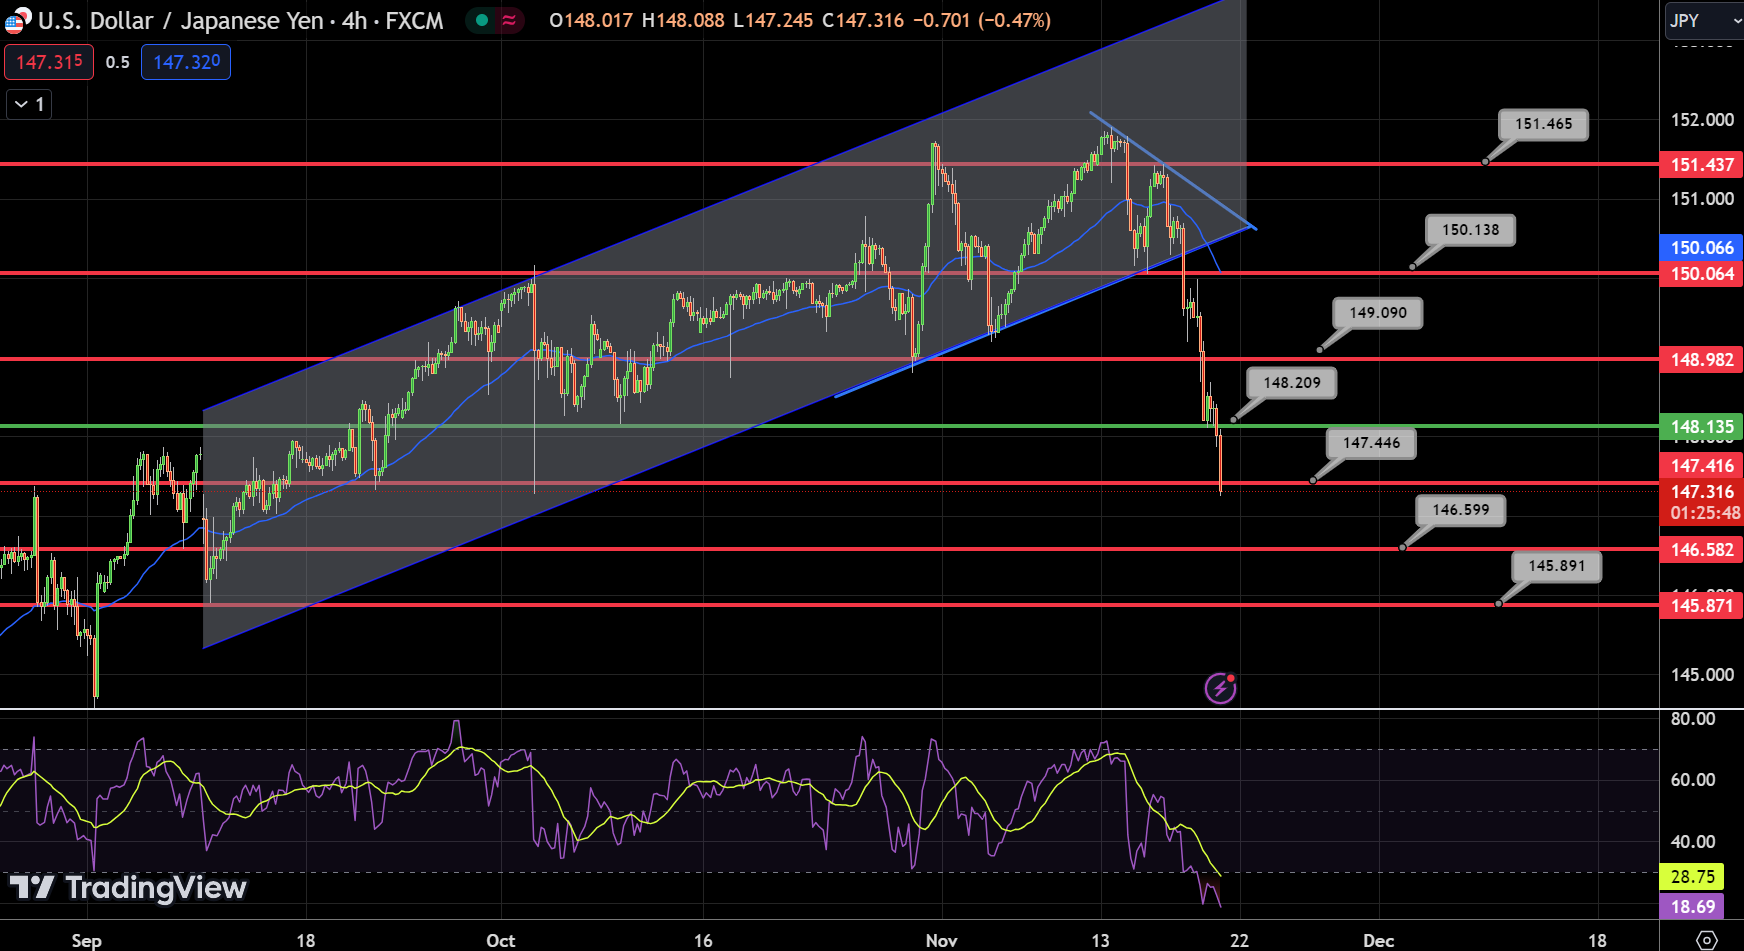Click the green market status dot
The image size is (1744, 951).
point(482,20)
